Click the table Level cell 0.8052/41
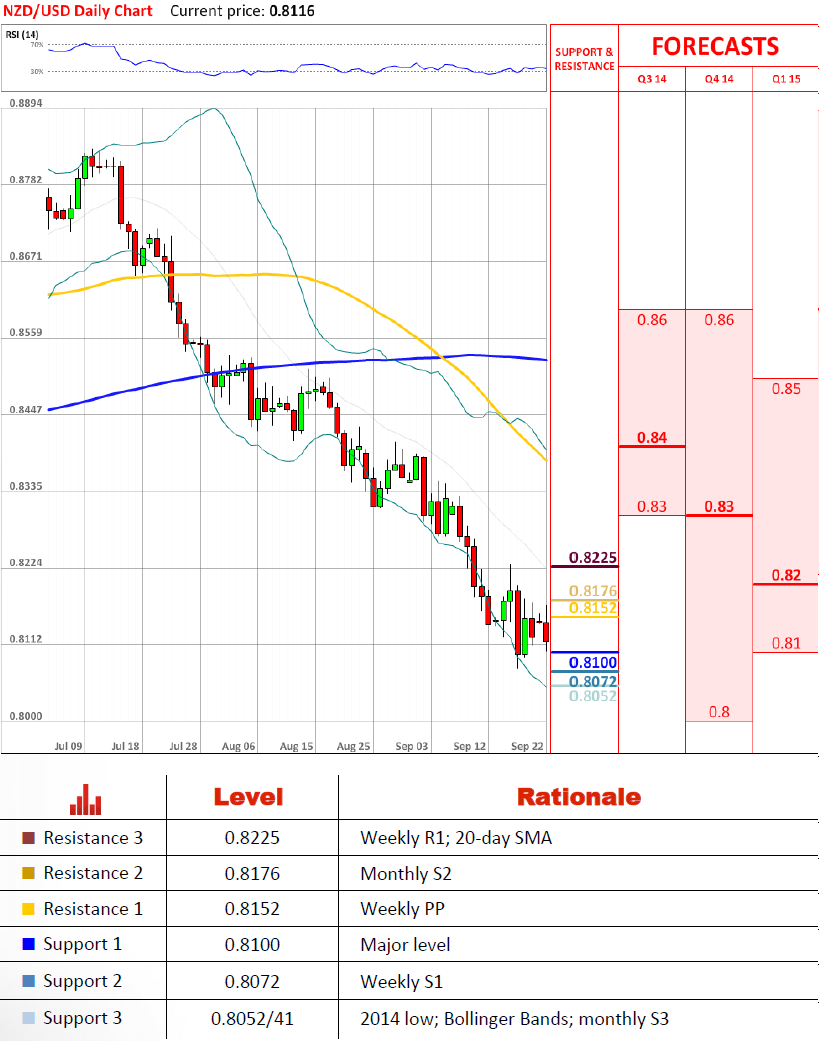This screenshot has height=1041, width=819. (252, 1018)
